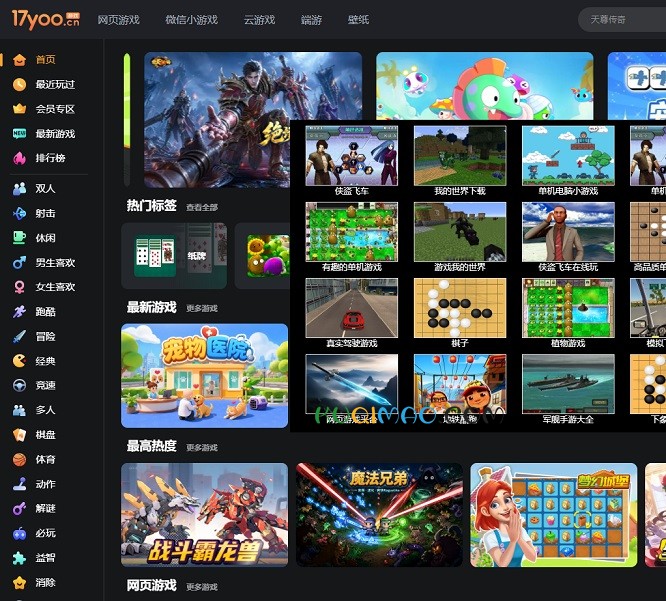Open the 单机电脑小游戏 thumbnail in overlay

(x=568, y=156)
